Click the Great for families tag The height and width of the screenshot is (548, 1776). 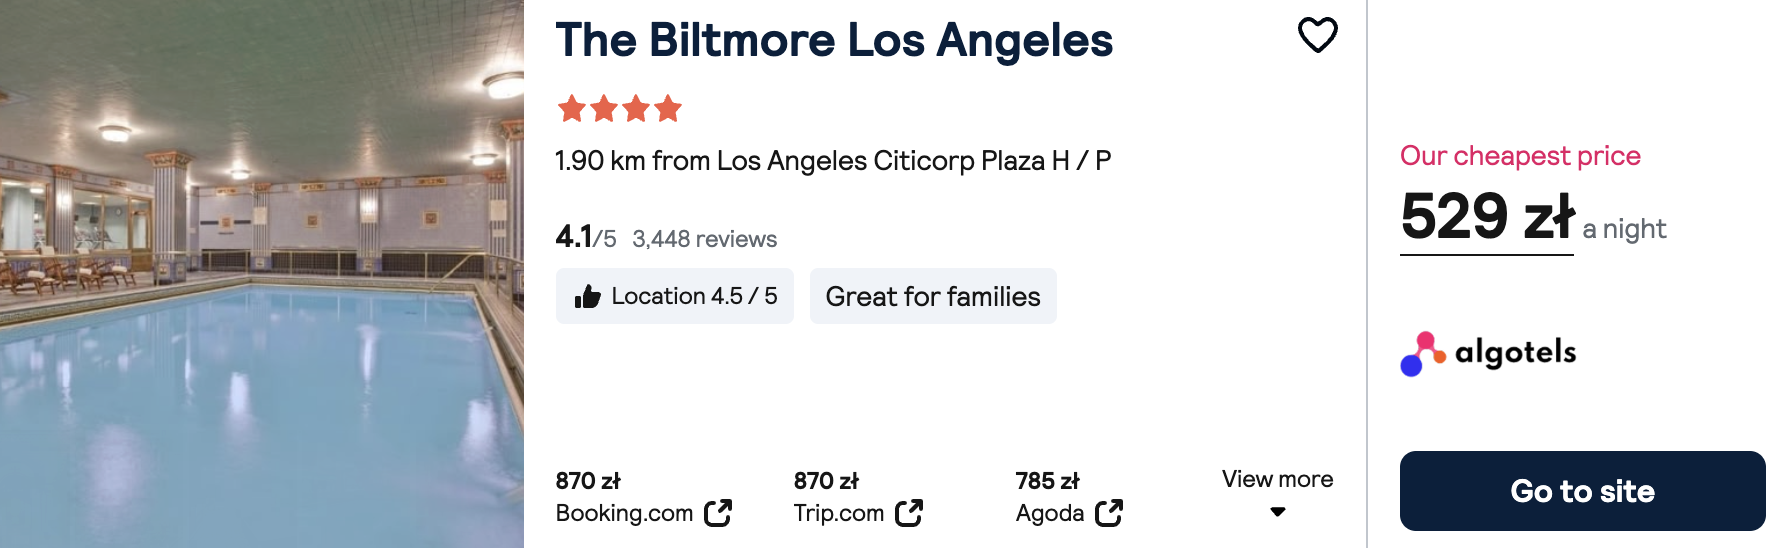point(933,296)
